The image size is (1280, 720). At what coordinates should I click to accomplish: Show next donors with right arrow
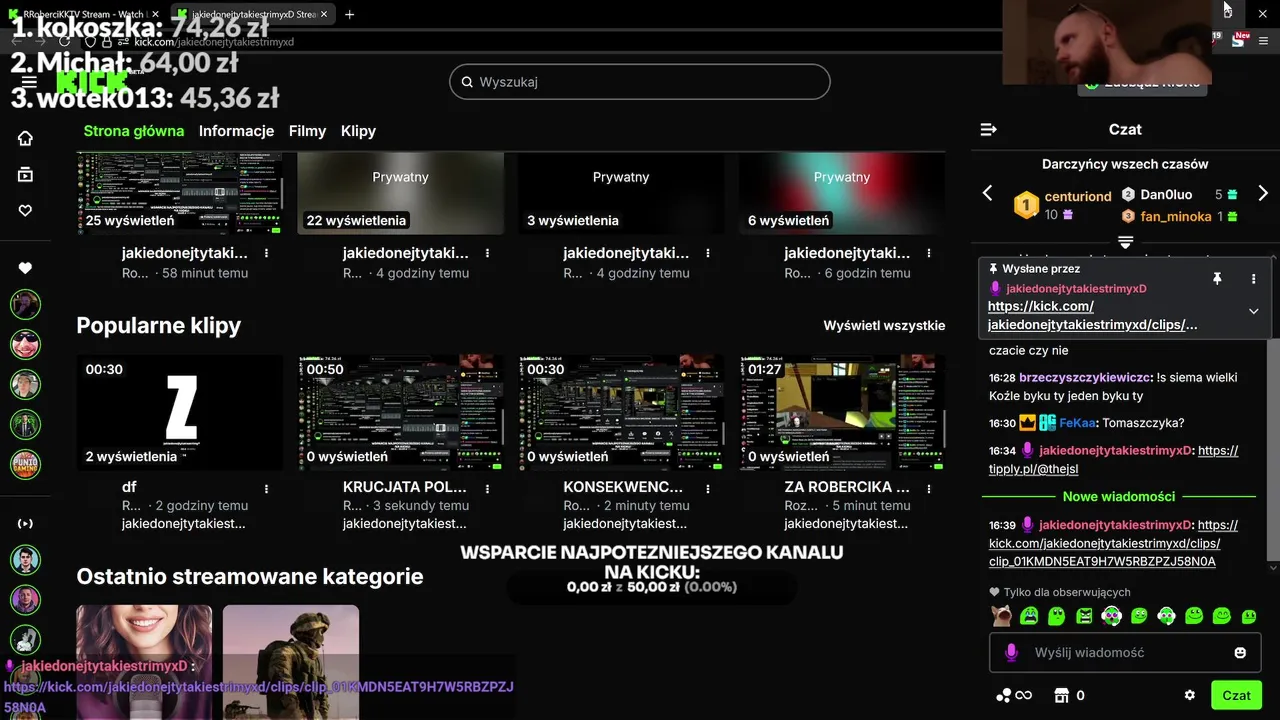1263,193
